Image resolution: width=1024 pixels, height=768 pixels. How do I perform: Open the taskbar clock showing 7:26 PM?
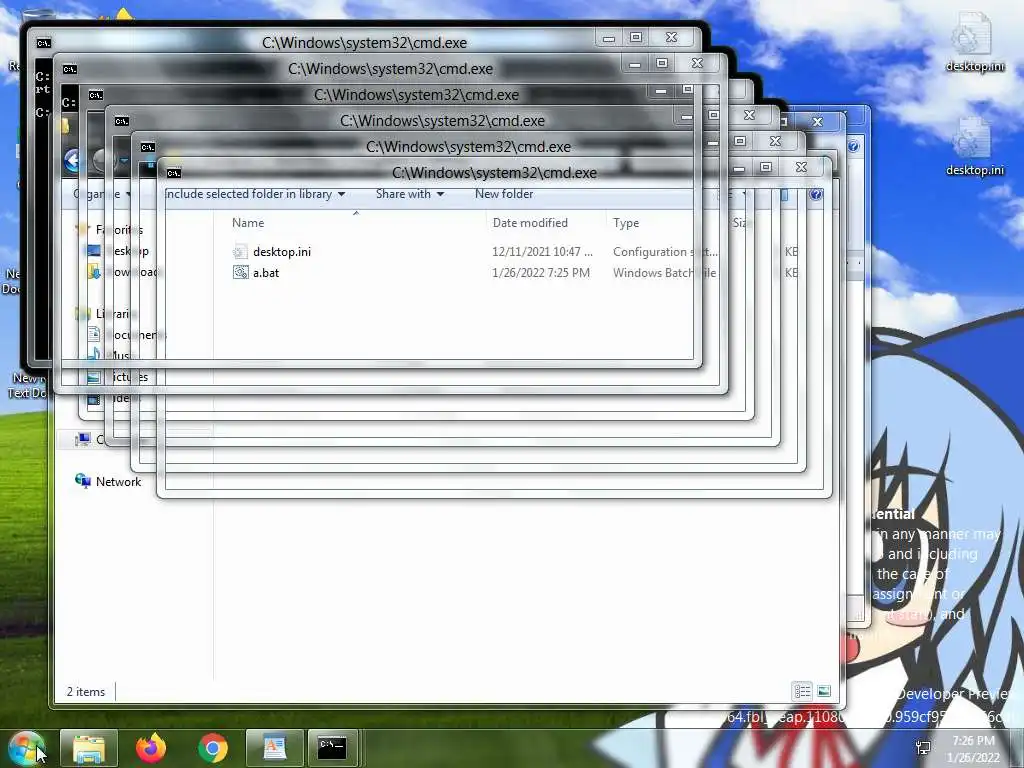974,749
